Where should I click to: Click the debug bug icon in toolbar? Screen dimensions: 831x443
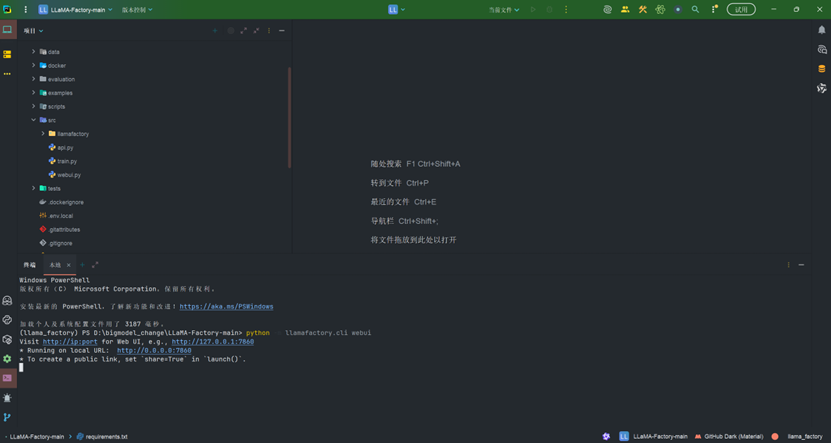(x=550, y=10)
